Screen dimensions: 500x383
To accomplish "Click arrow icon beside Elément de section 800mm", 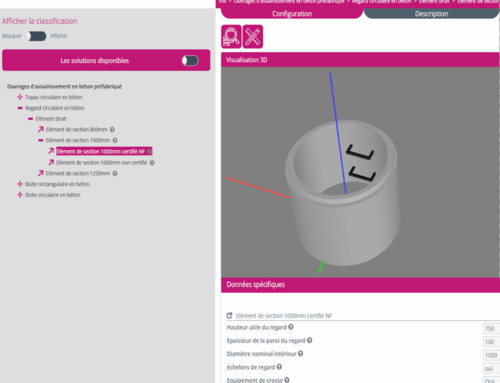I will [41, 129].
